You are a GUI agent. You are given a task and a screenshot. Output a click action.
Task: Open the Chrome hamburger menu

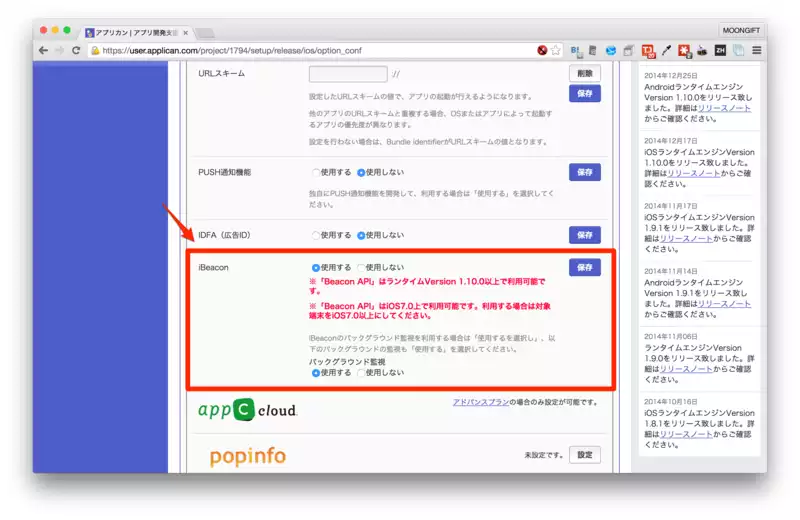(x=757, y=50)
